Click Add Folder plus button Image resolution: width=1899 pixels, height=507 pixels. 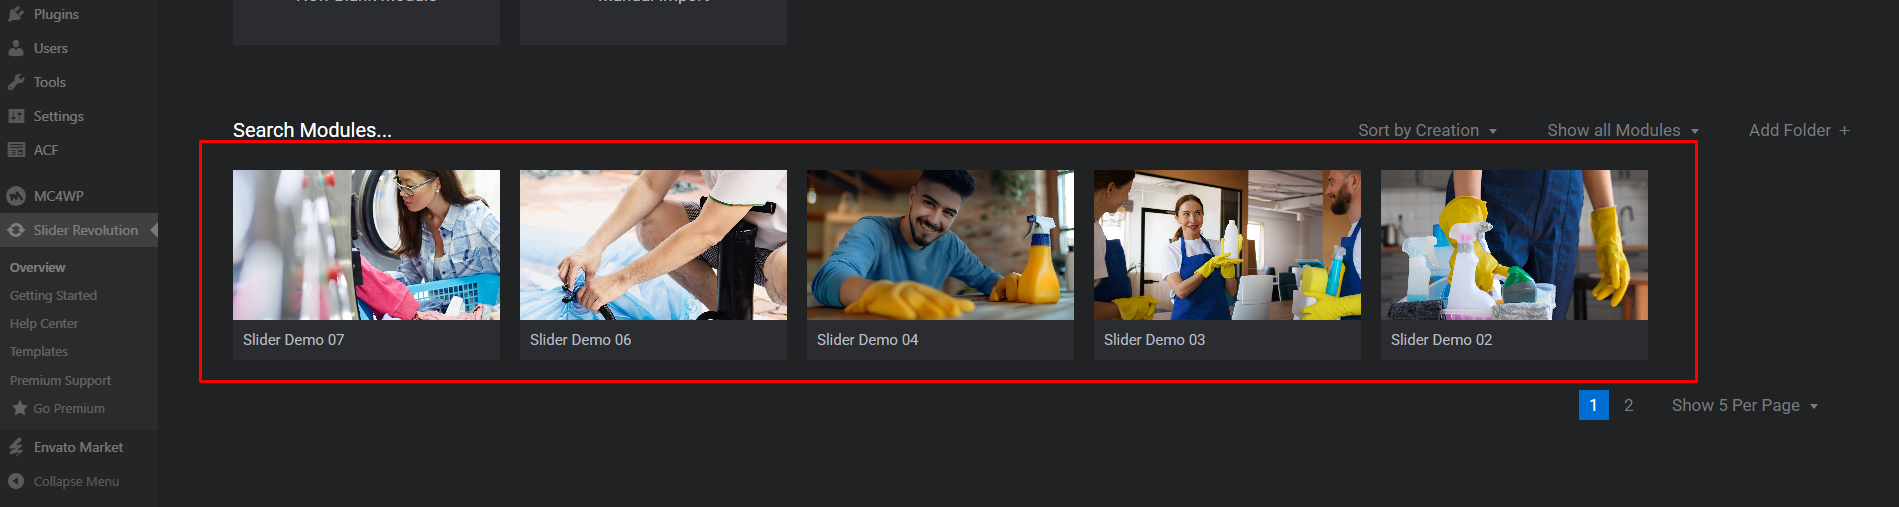pyautogui.click(x=1799, y=130)
